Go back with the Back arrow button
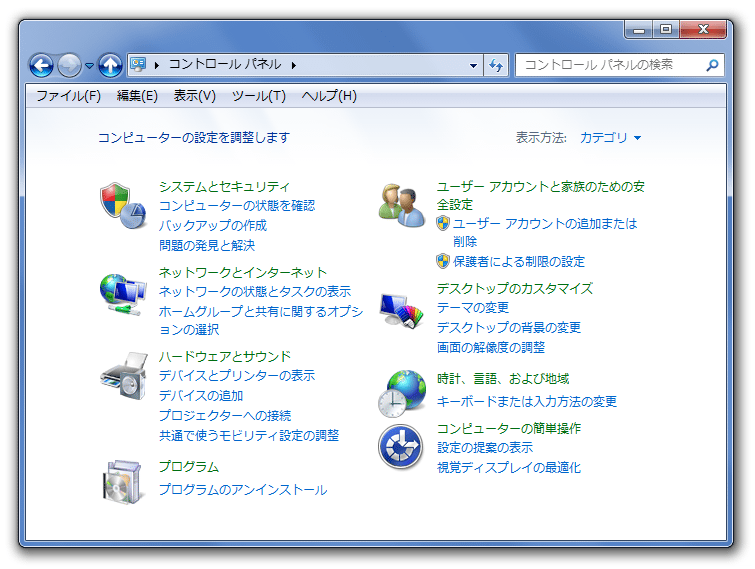 pos(41,65)
